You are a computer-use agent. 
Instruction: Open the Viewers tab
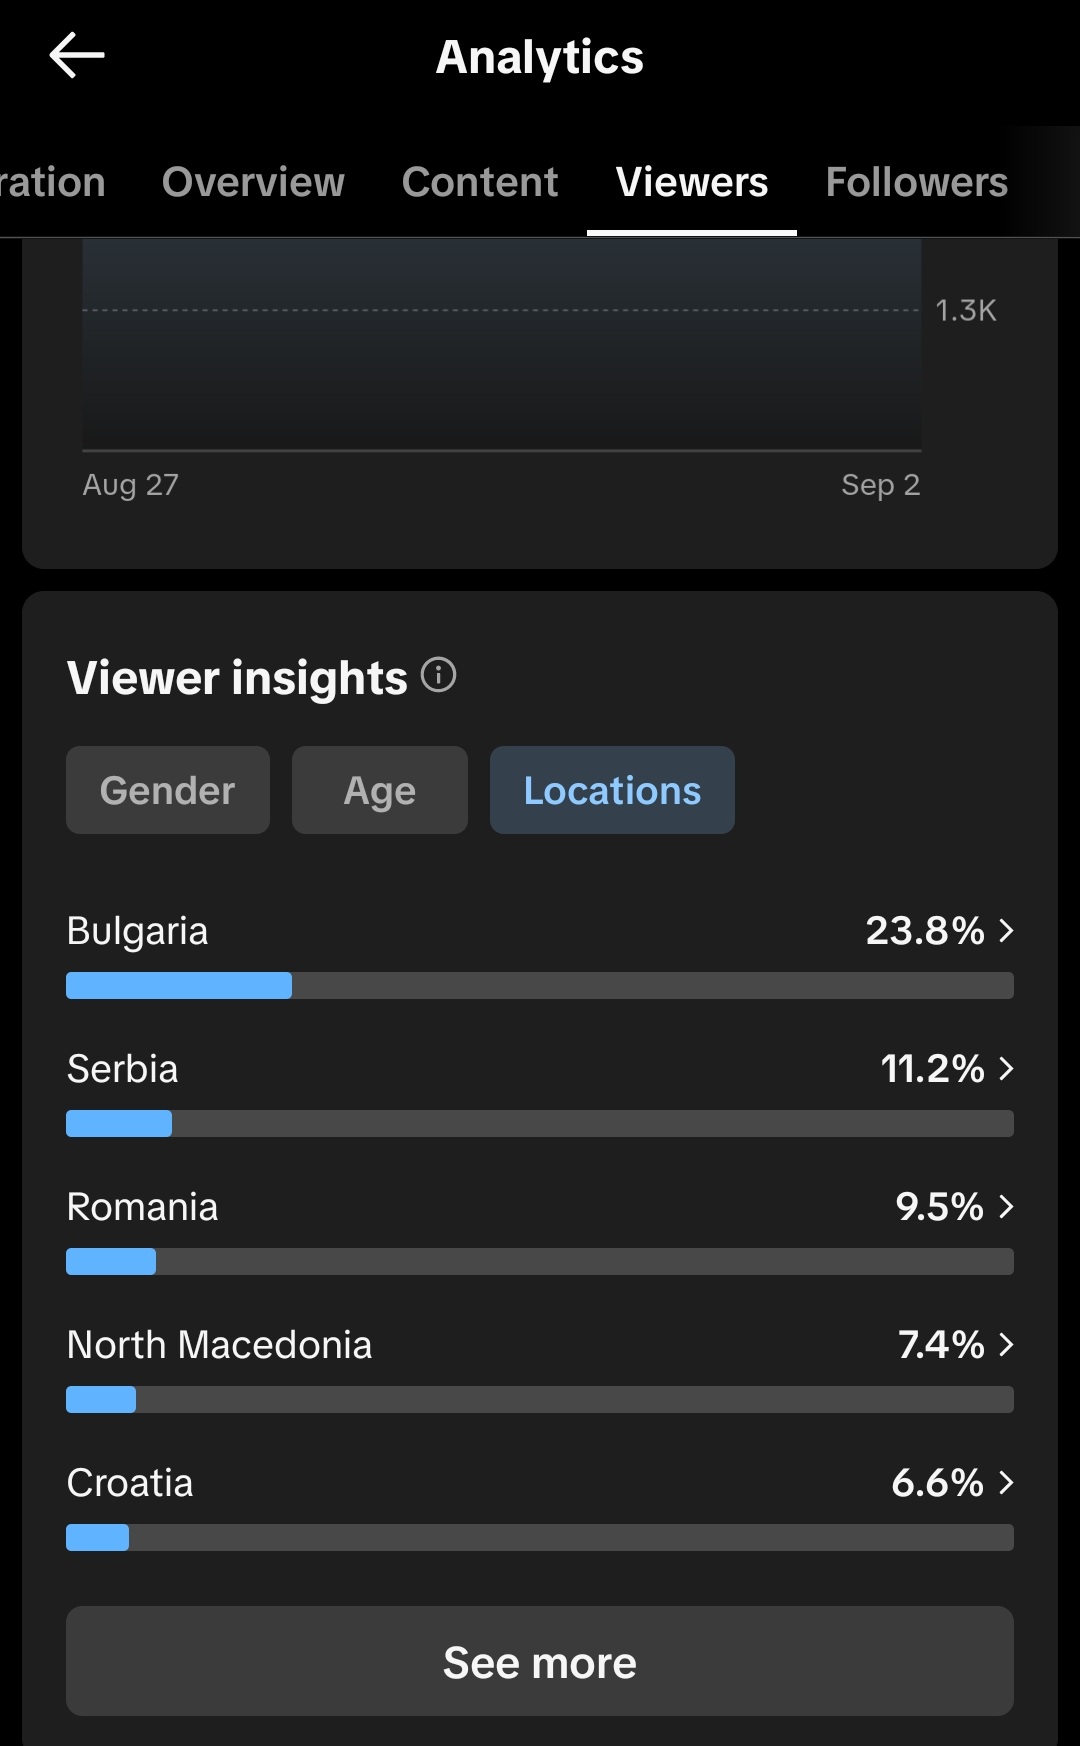point(692,182)
